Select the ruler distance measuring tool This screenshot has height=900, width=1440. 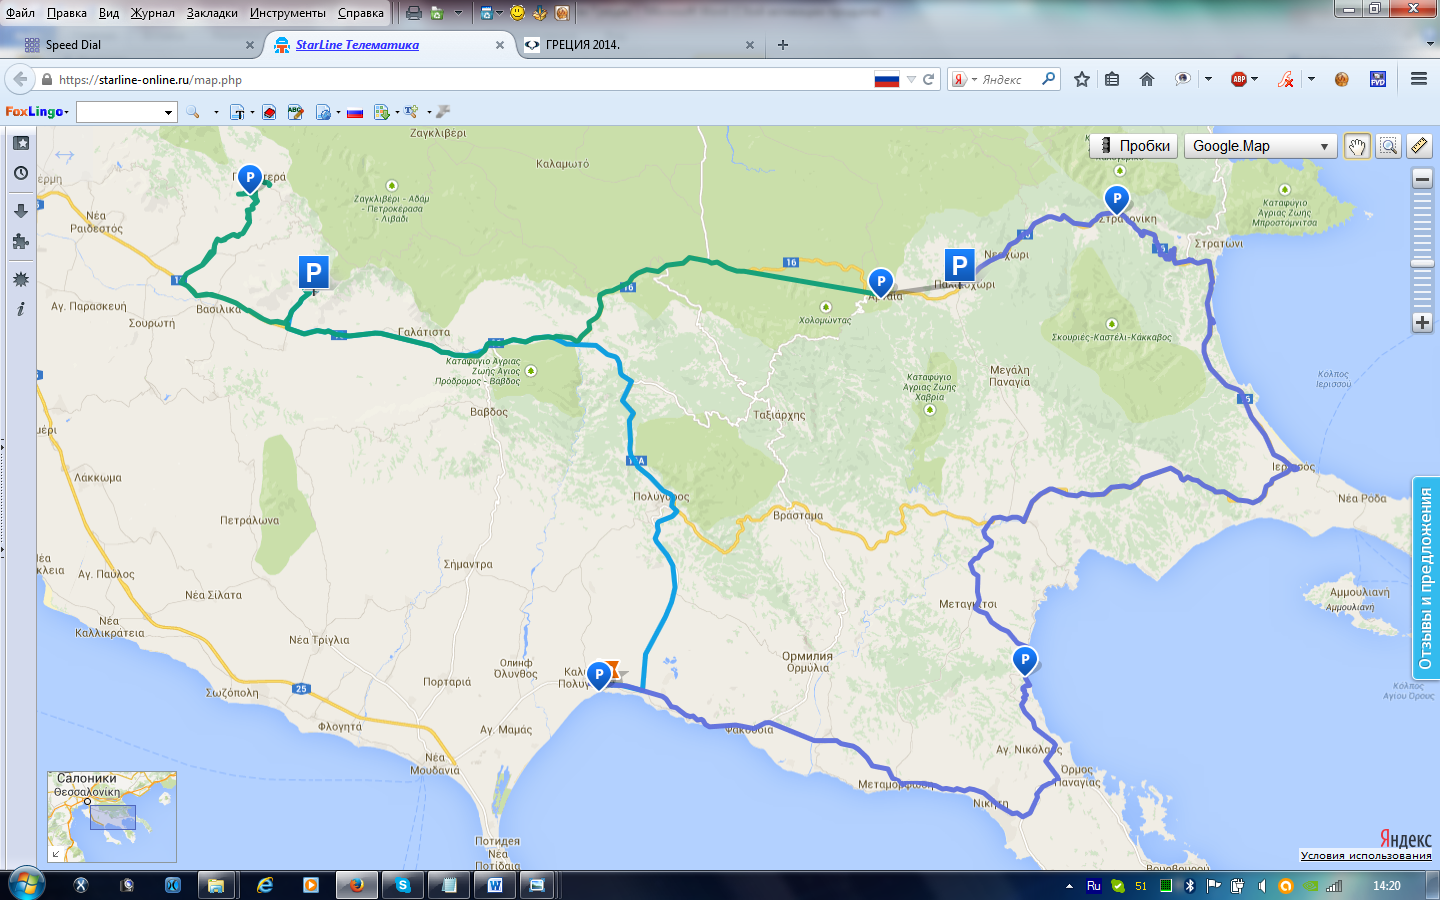[1419, 146]
